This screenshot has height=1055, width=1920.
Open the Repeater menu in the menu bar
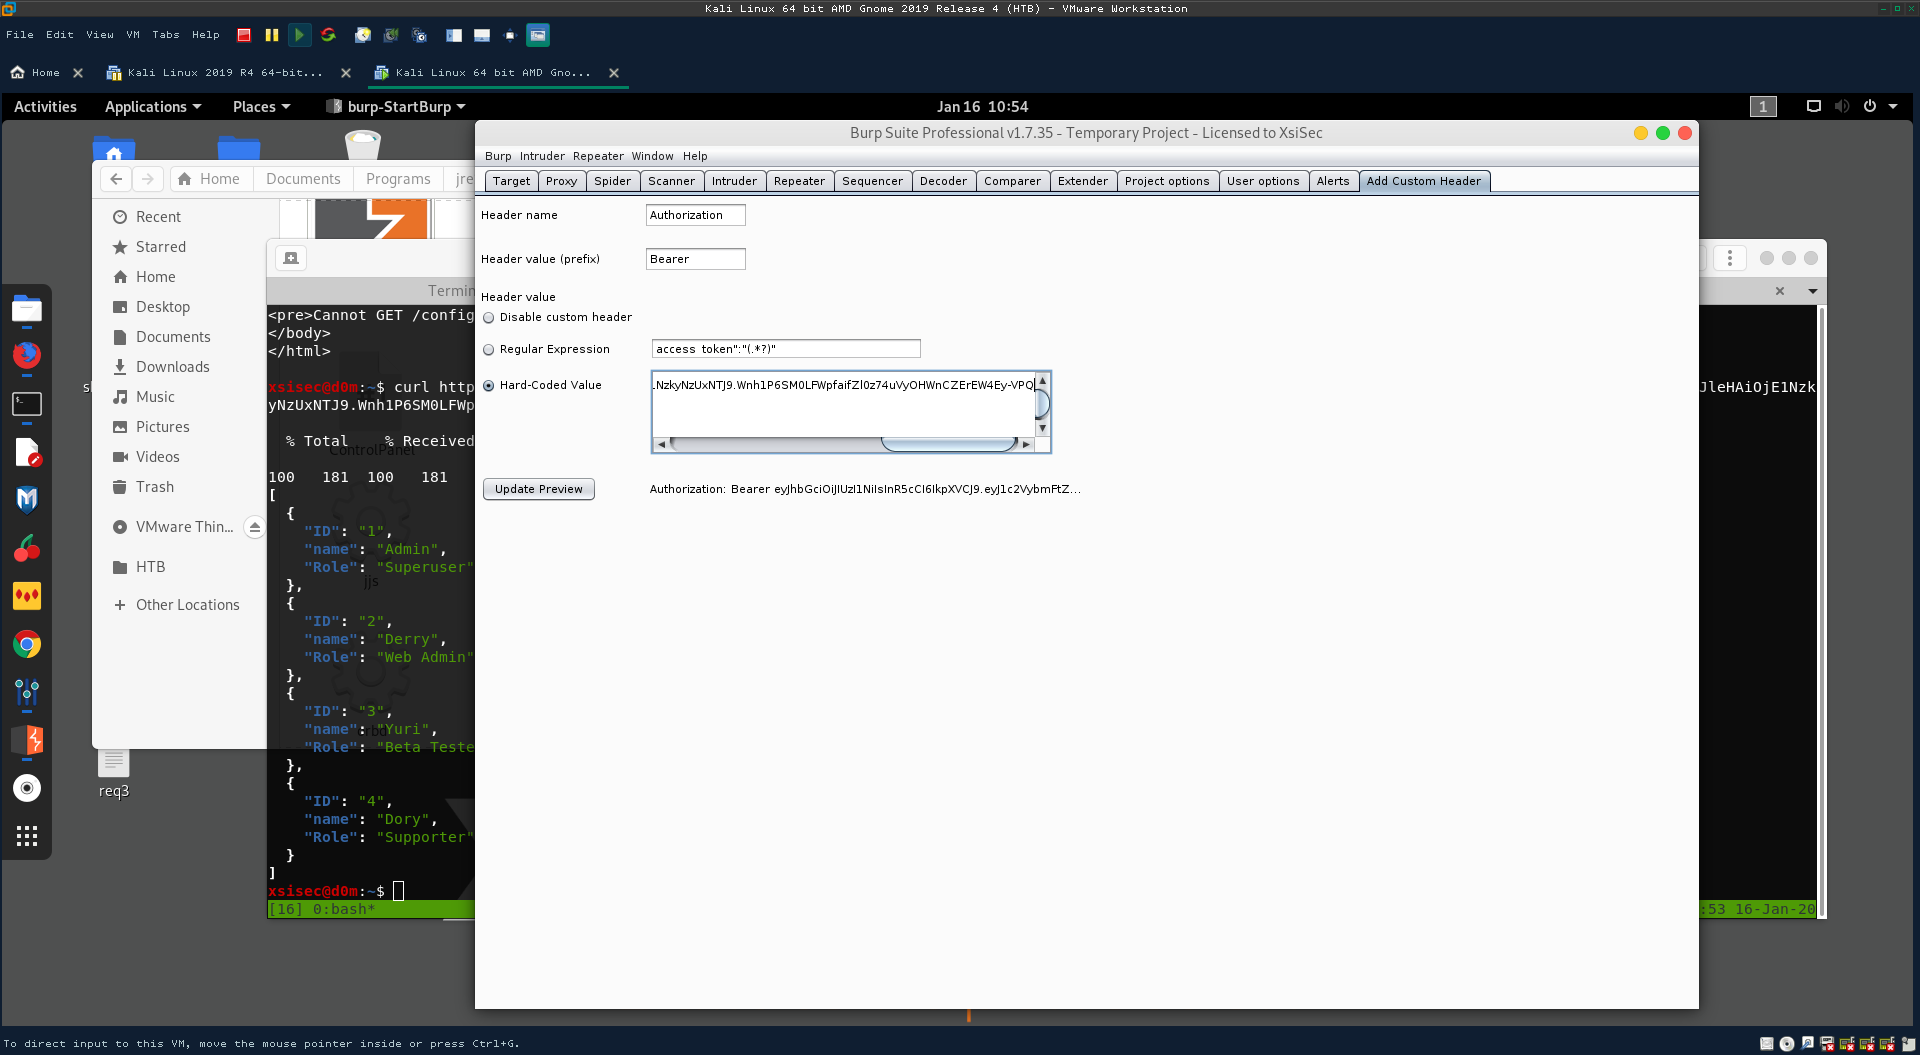(598, 156)
